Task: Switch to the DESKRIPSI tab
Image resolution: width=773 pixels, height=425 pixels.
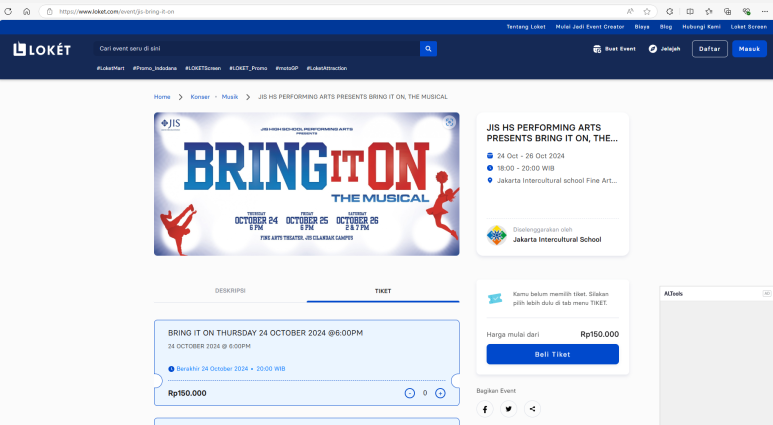Action: pyautogui.click(x=230, y=291)
